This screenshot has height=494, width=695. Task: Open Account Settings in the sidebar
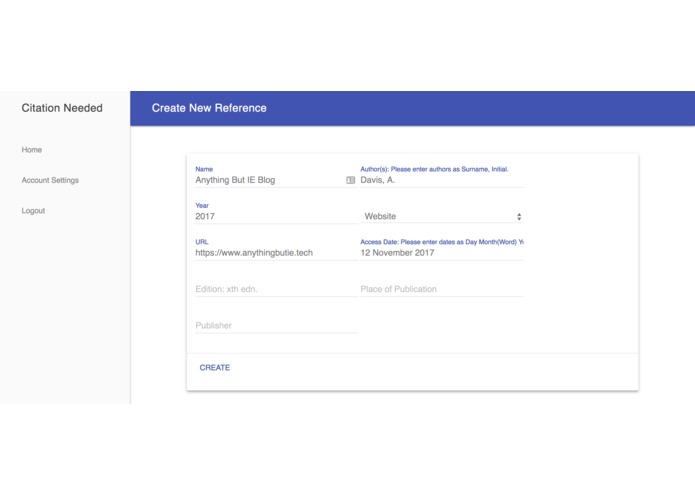click(x=50, y=180)
